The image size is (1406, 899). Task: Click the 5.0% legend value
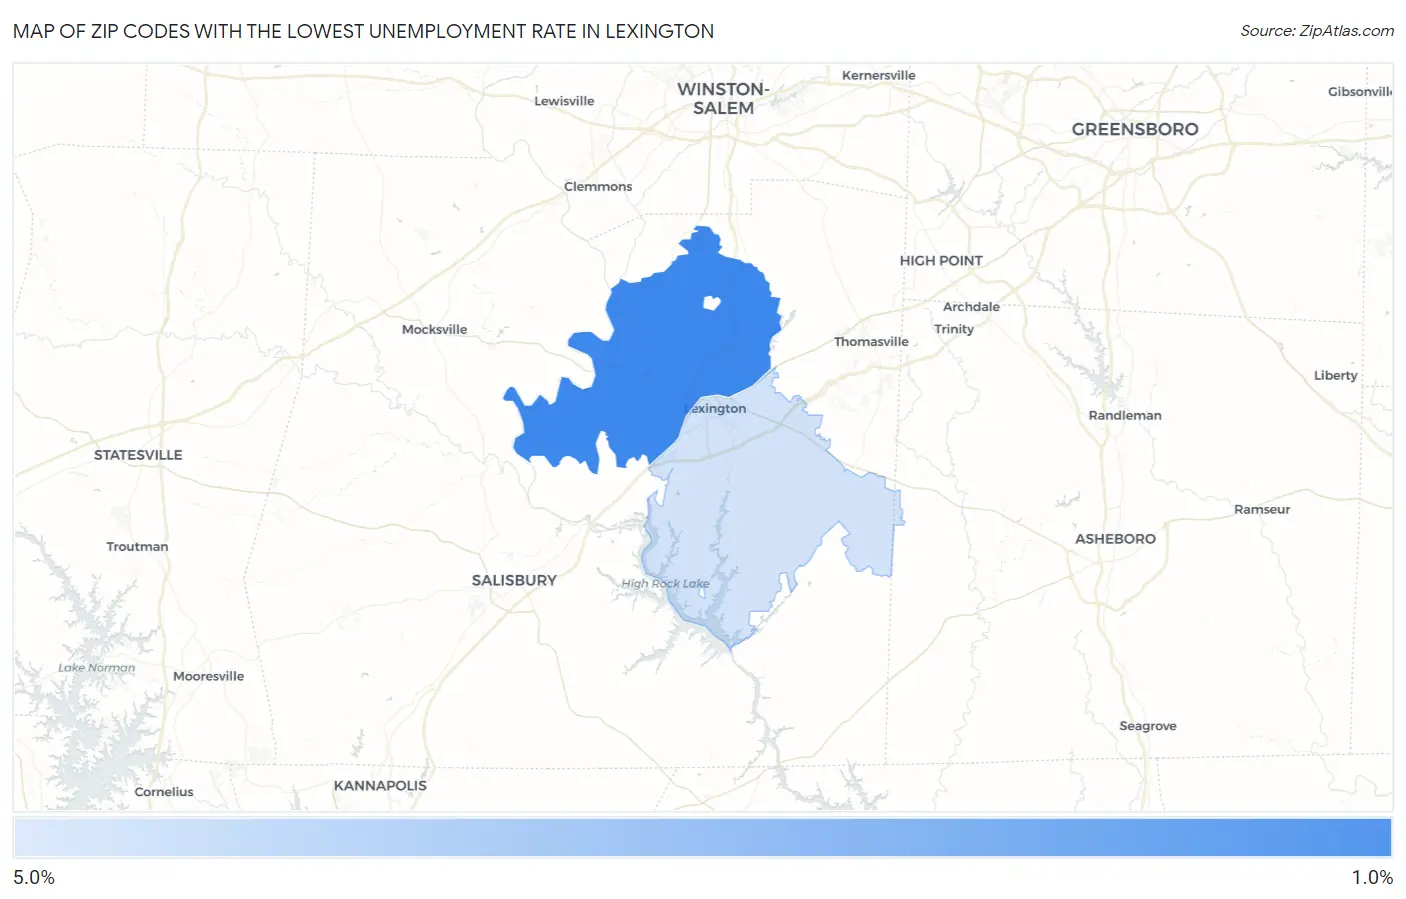point(34,878)
